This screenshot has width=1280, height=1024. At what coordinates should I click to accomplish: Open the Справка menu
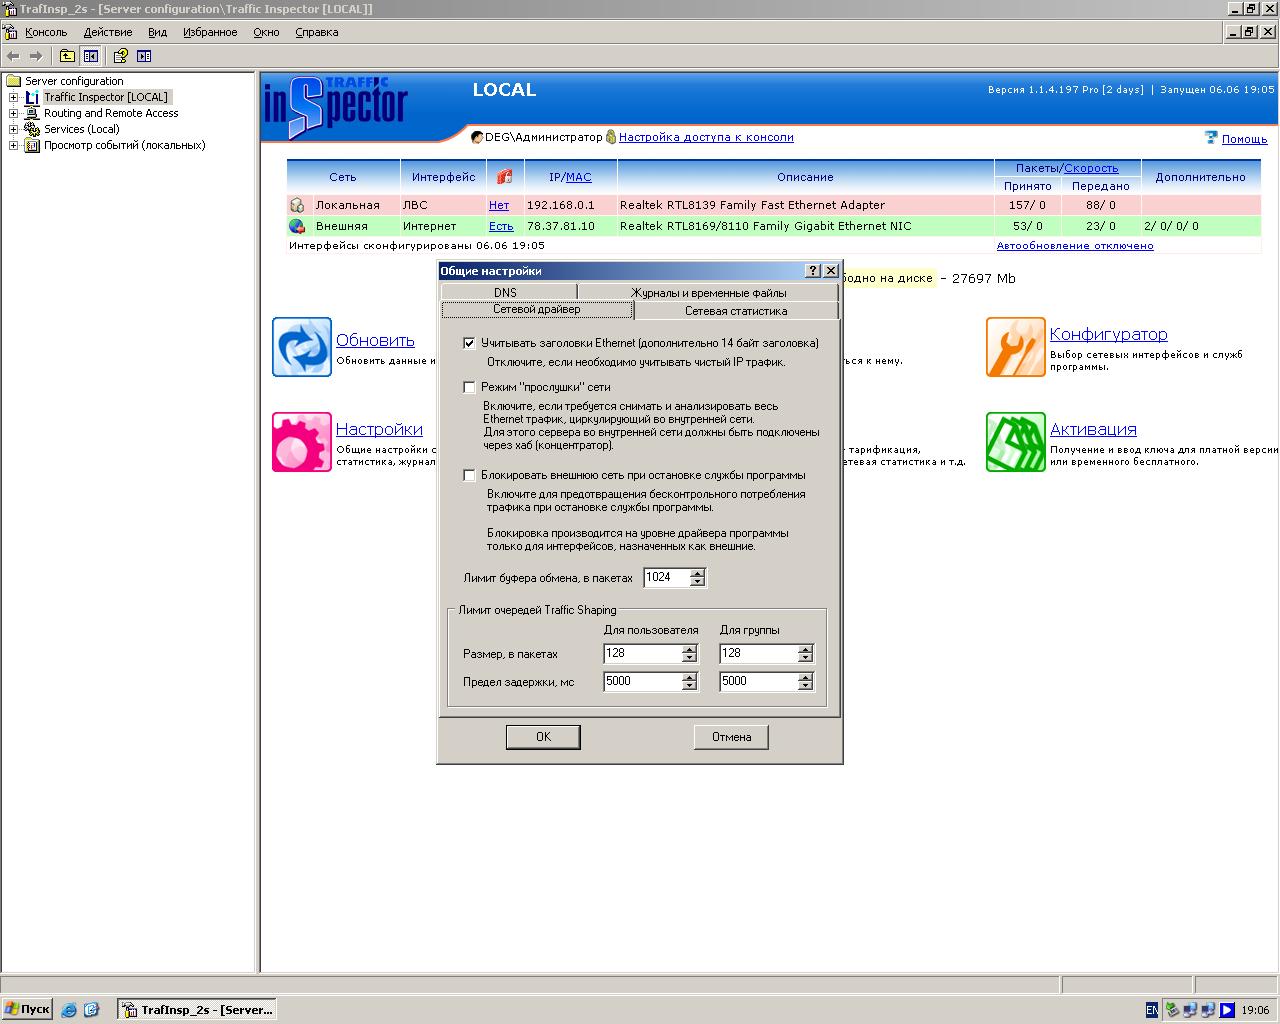(317, 32)
